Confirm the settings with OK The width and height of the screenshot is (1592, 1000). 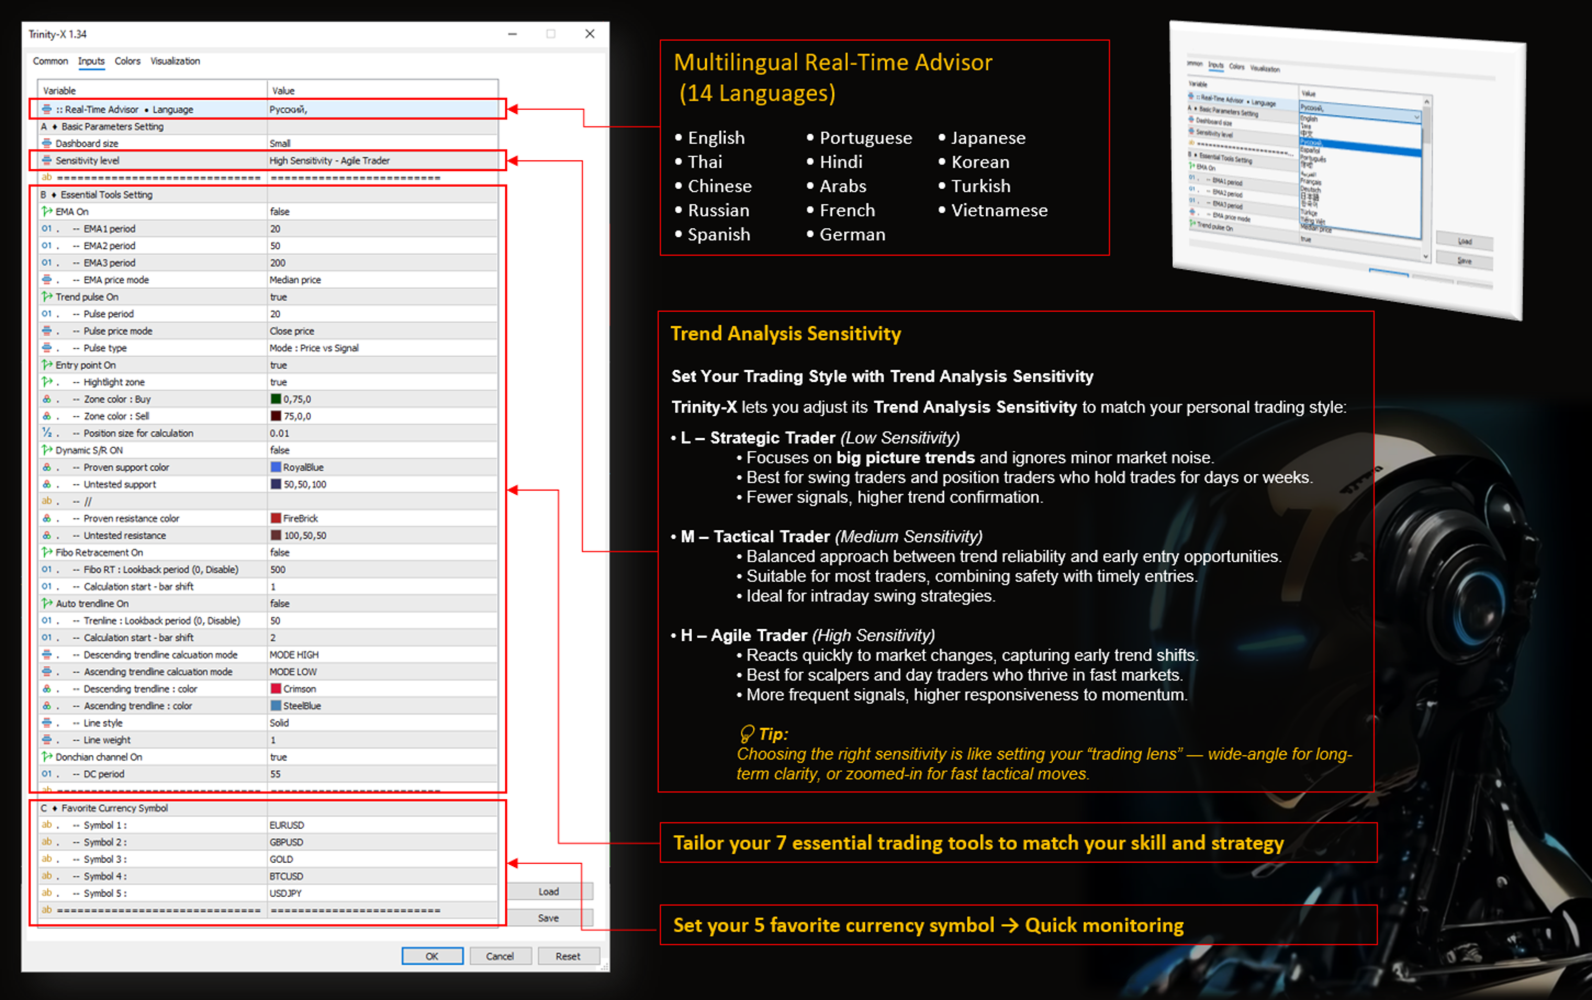pos(432,956)
